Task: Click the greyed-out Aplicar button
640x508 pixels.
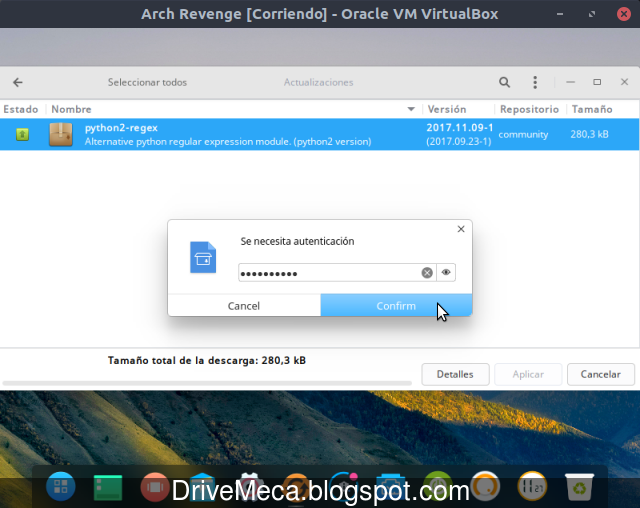Action: 528,374
